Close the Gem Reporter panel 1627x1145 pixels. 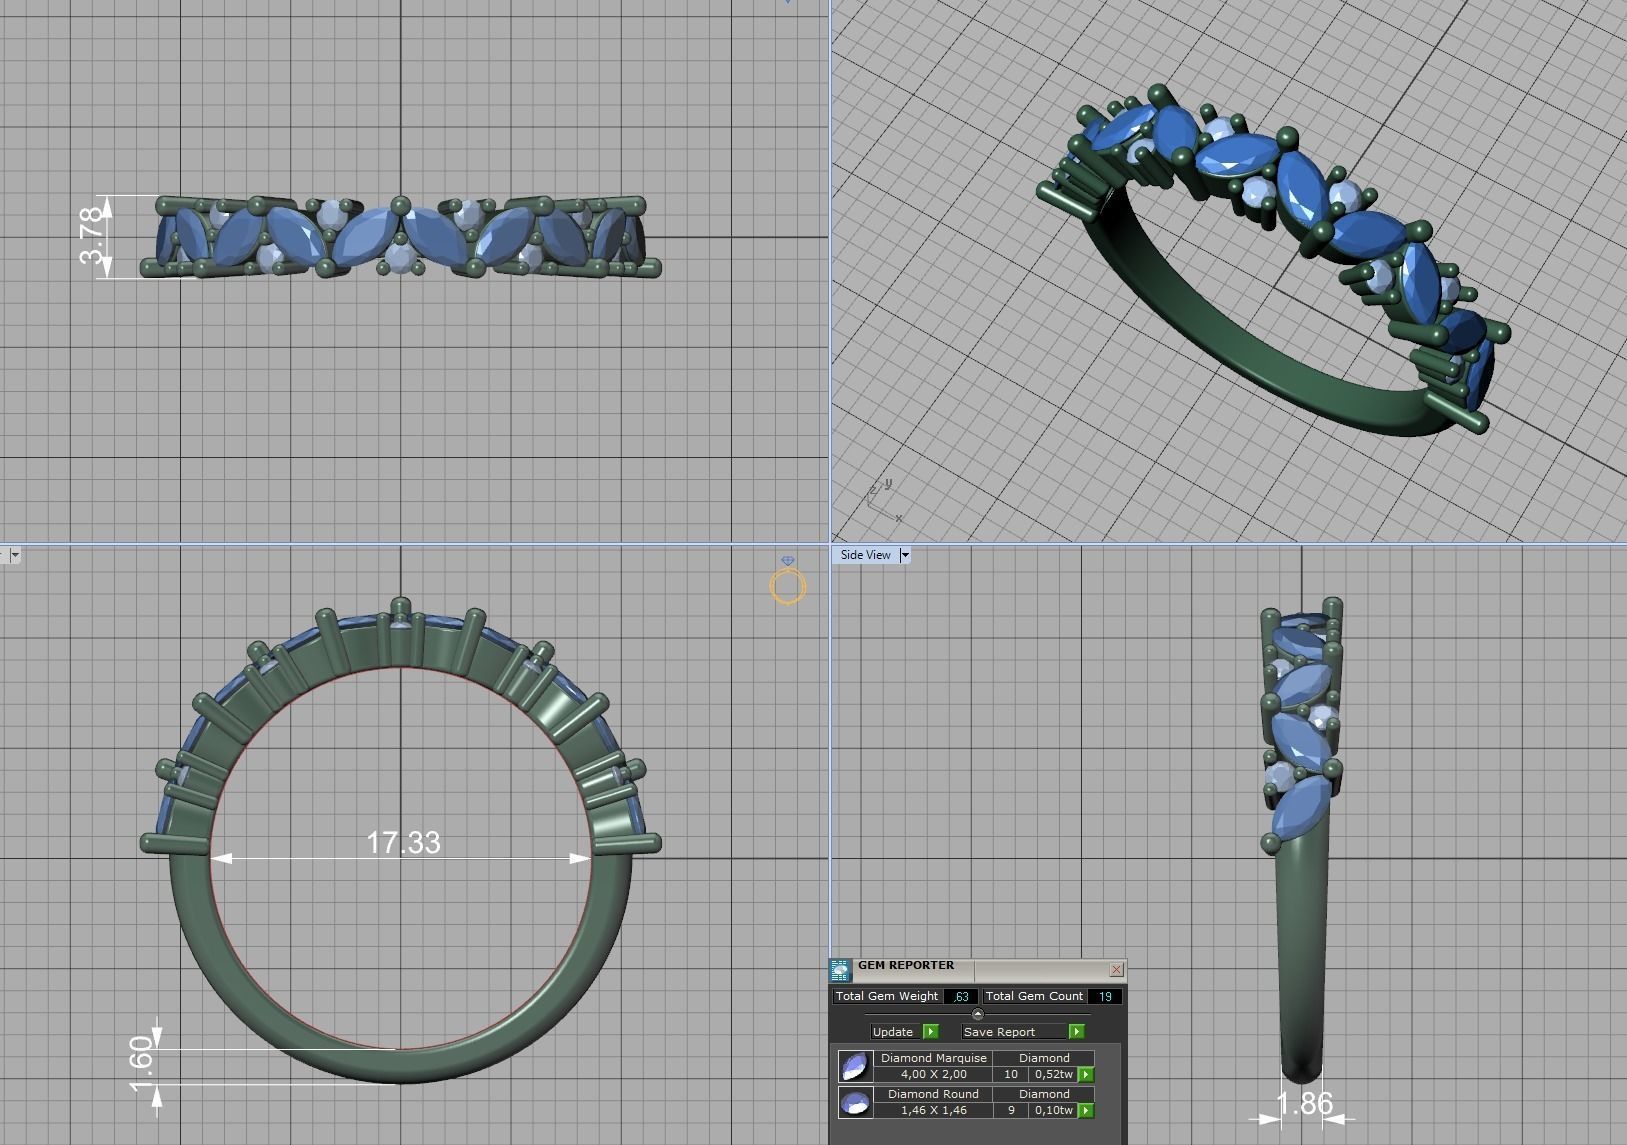point(1116,969)
